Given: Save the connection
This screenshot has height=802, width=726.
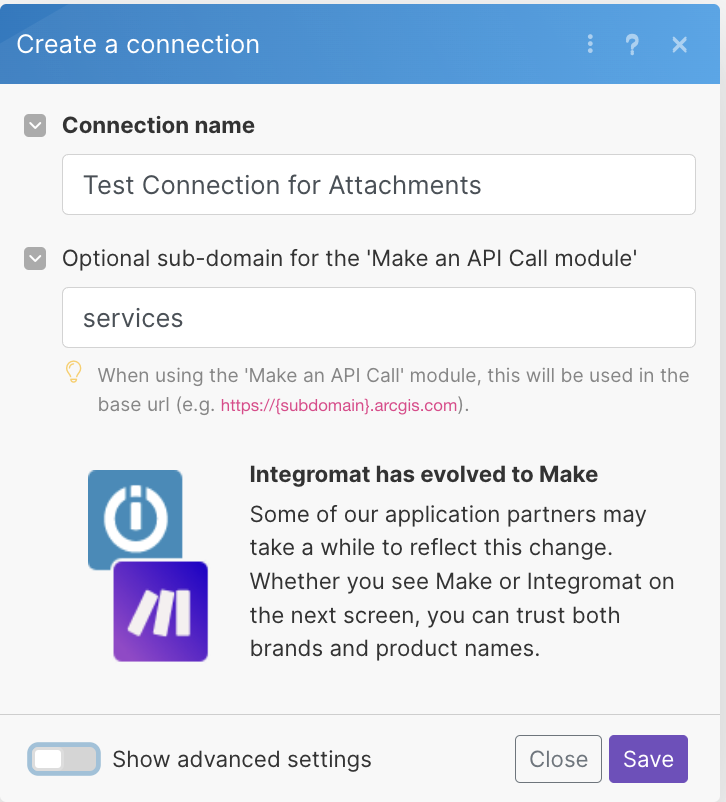Looking at the screenshot, I should pyautogui.click(x=648, y=759).
